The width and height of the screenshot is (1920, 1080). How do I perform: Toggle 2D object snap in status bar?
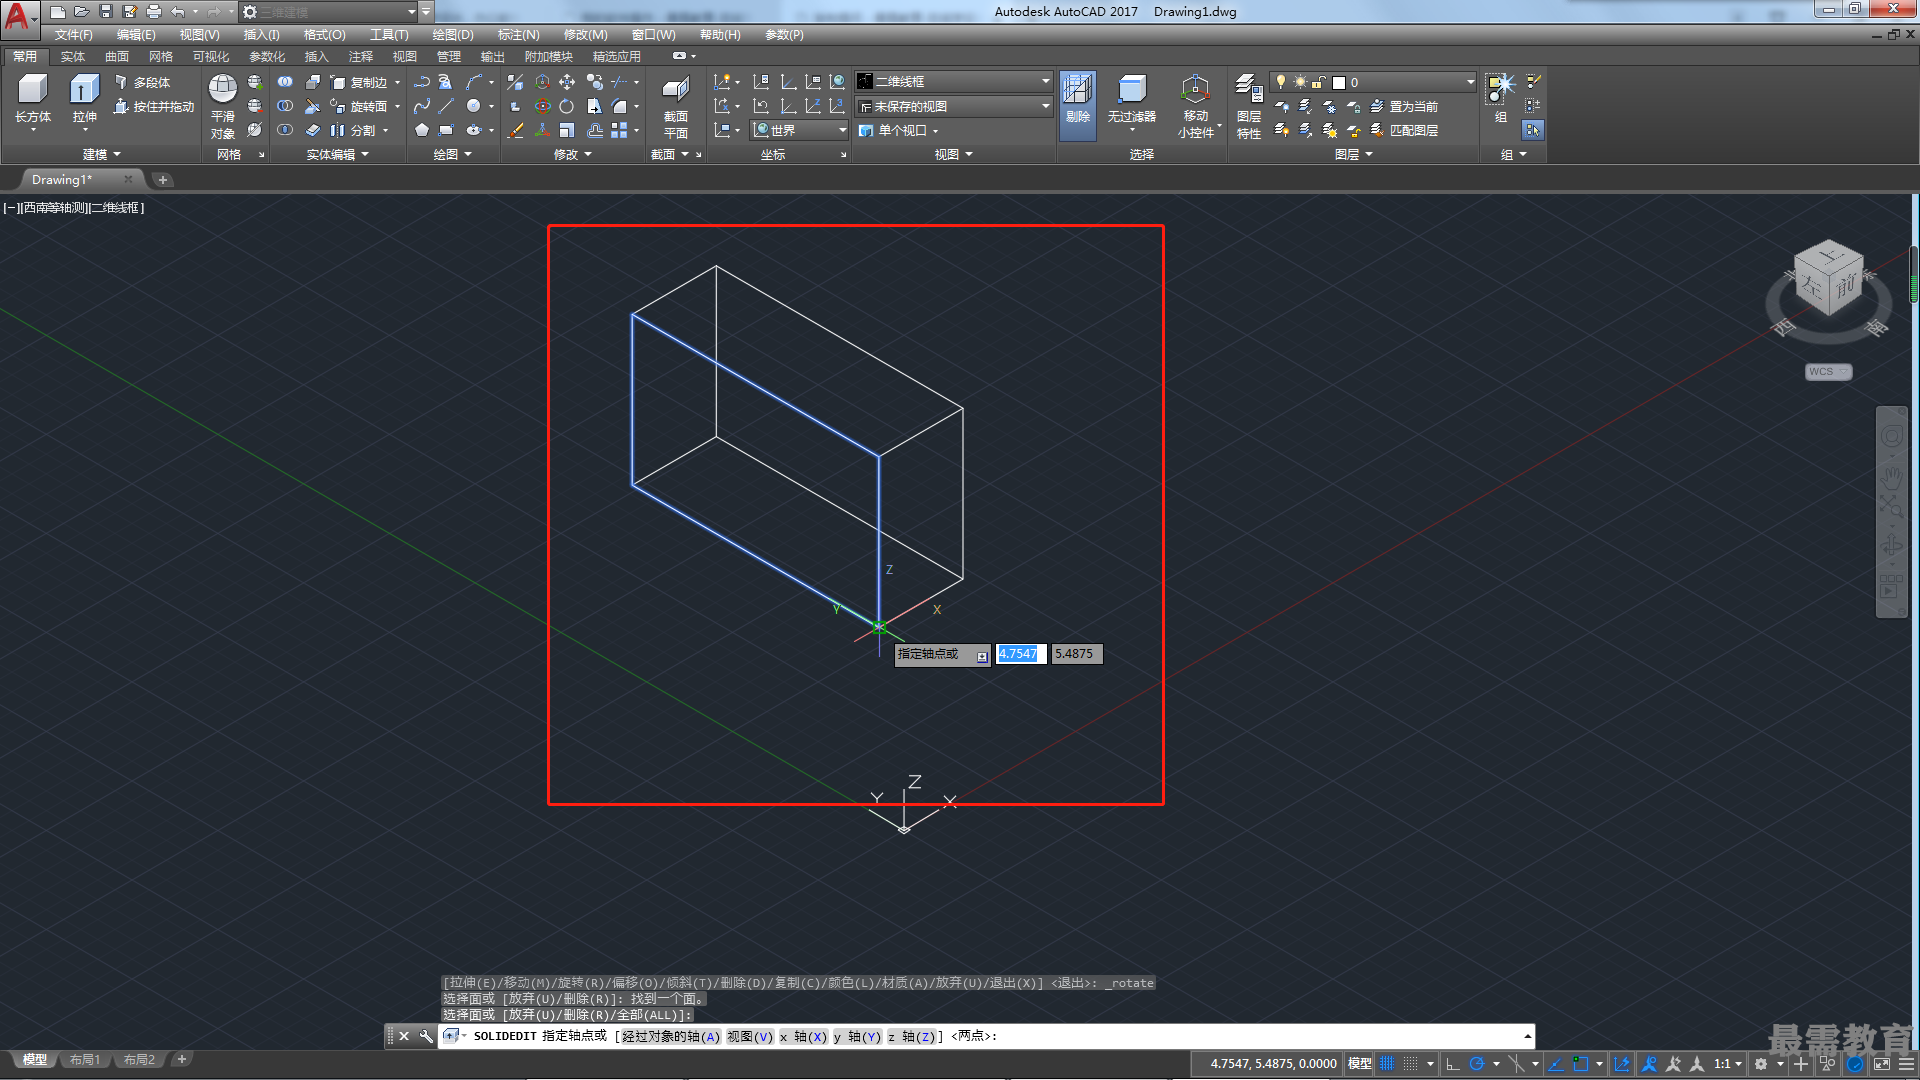pos(1580,1064)
